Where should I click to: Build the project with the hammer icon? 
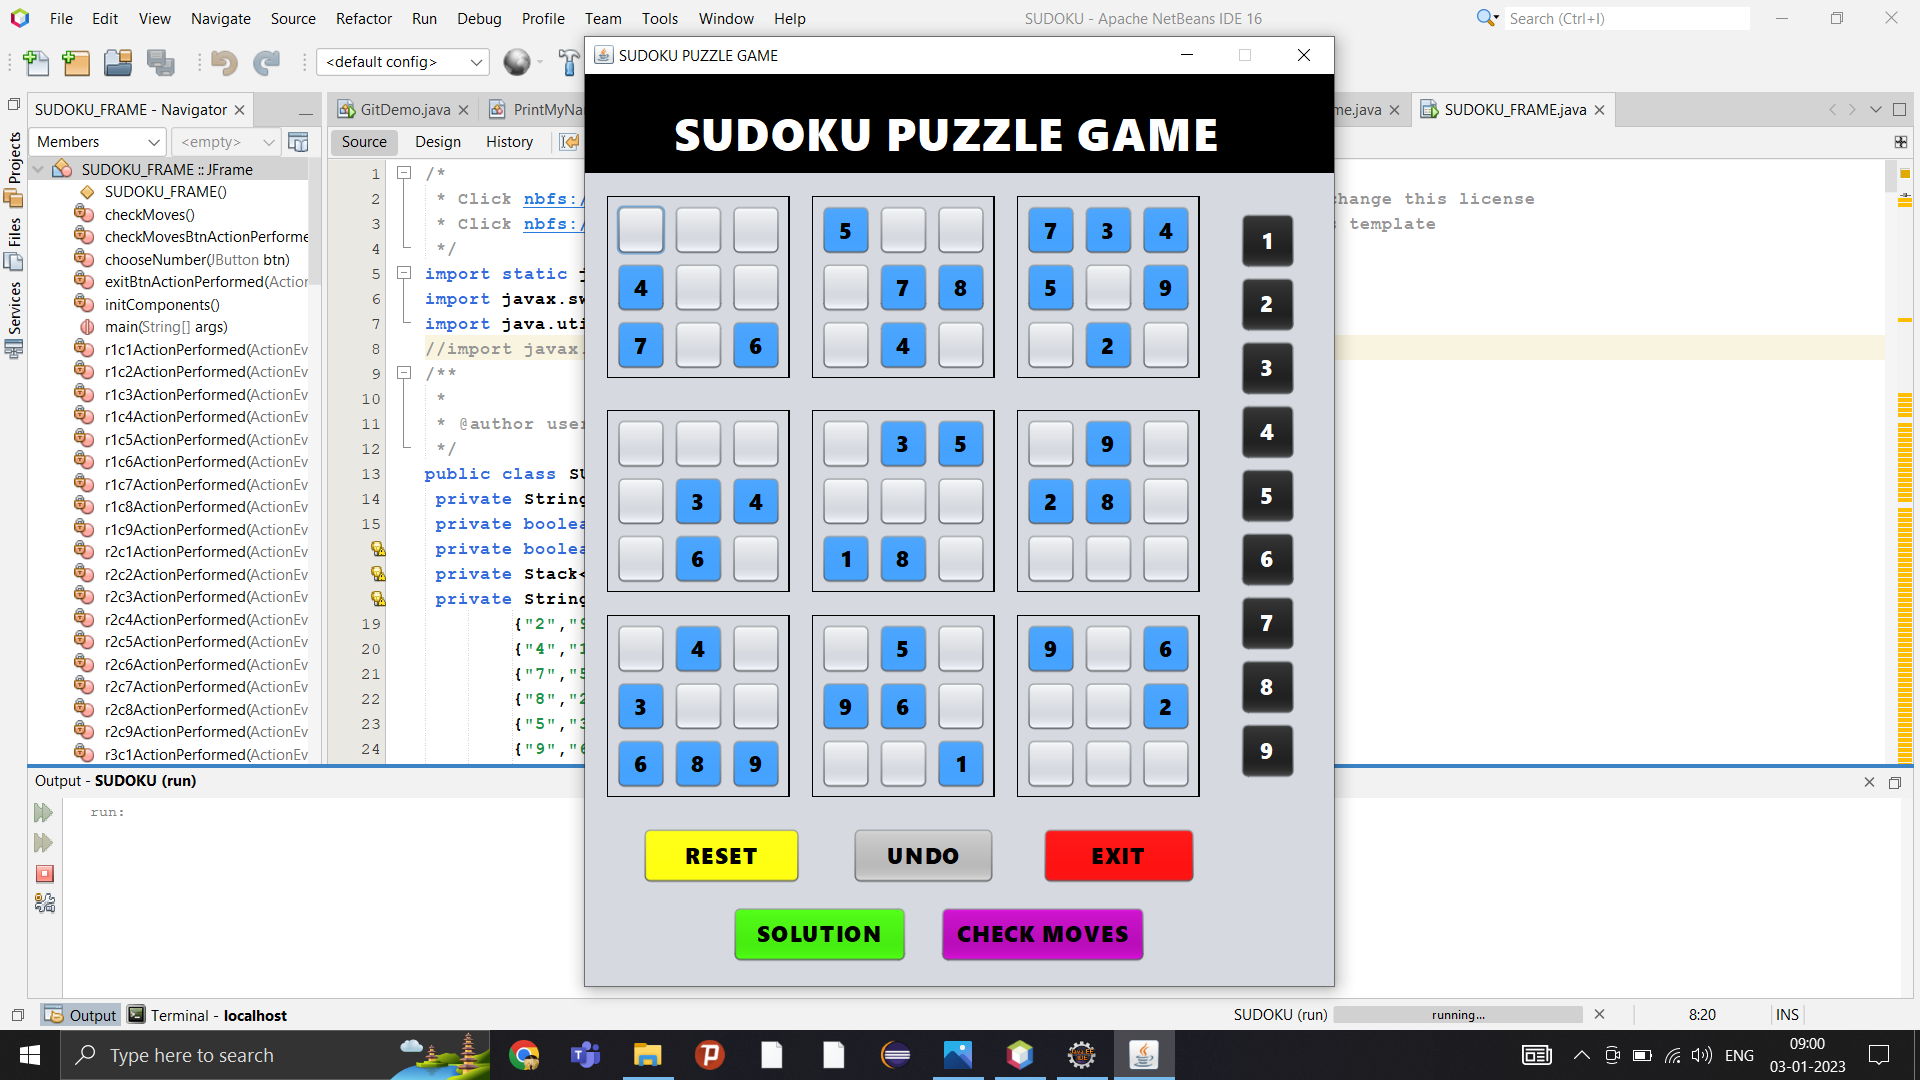[568, 62]
